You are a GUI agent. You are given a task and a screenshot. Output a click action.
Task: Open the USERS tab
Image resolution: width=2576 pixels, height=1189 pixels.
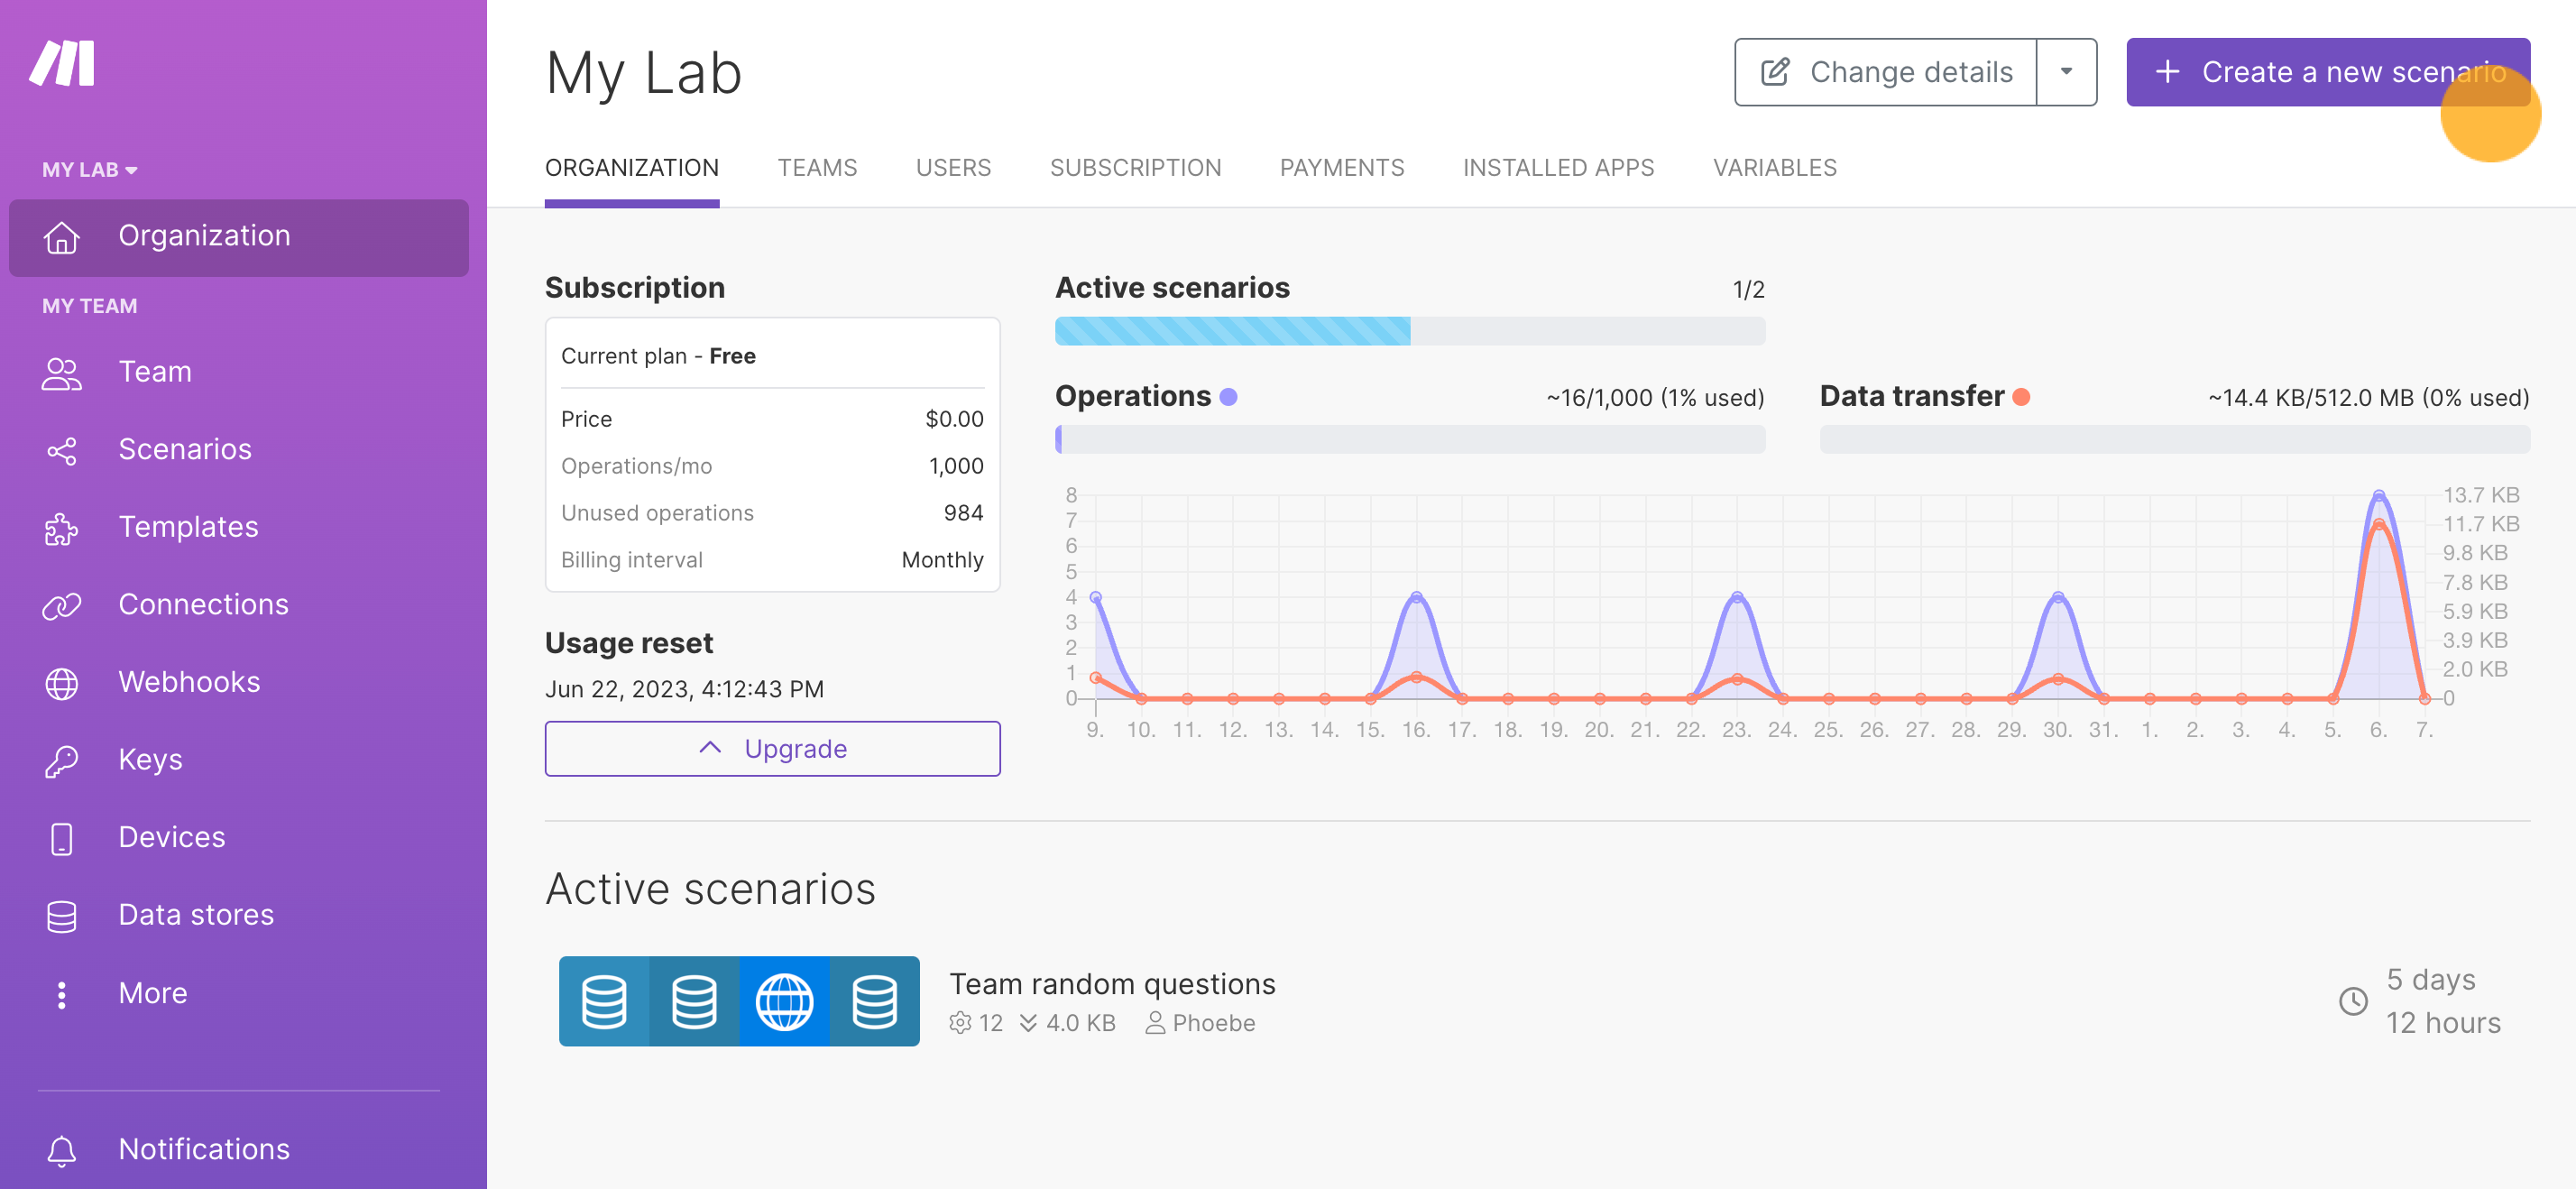[x=953, y=168]
